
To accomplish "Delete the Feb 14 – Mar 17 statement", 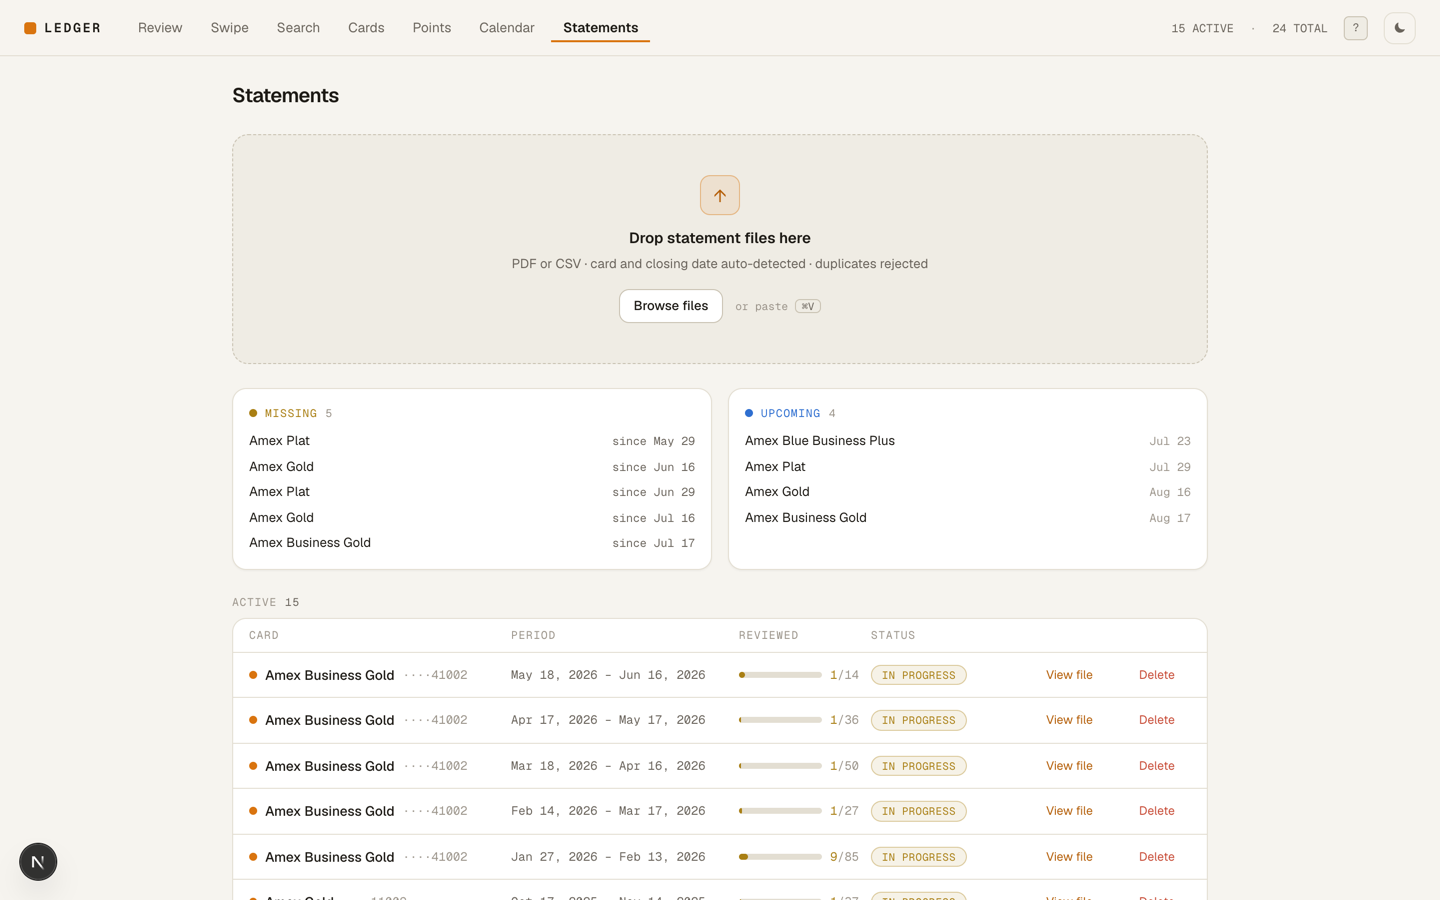I will pyautogui.click(x=1157, y=811).
